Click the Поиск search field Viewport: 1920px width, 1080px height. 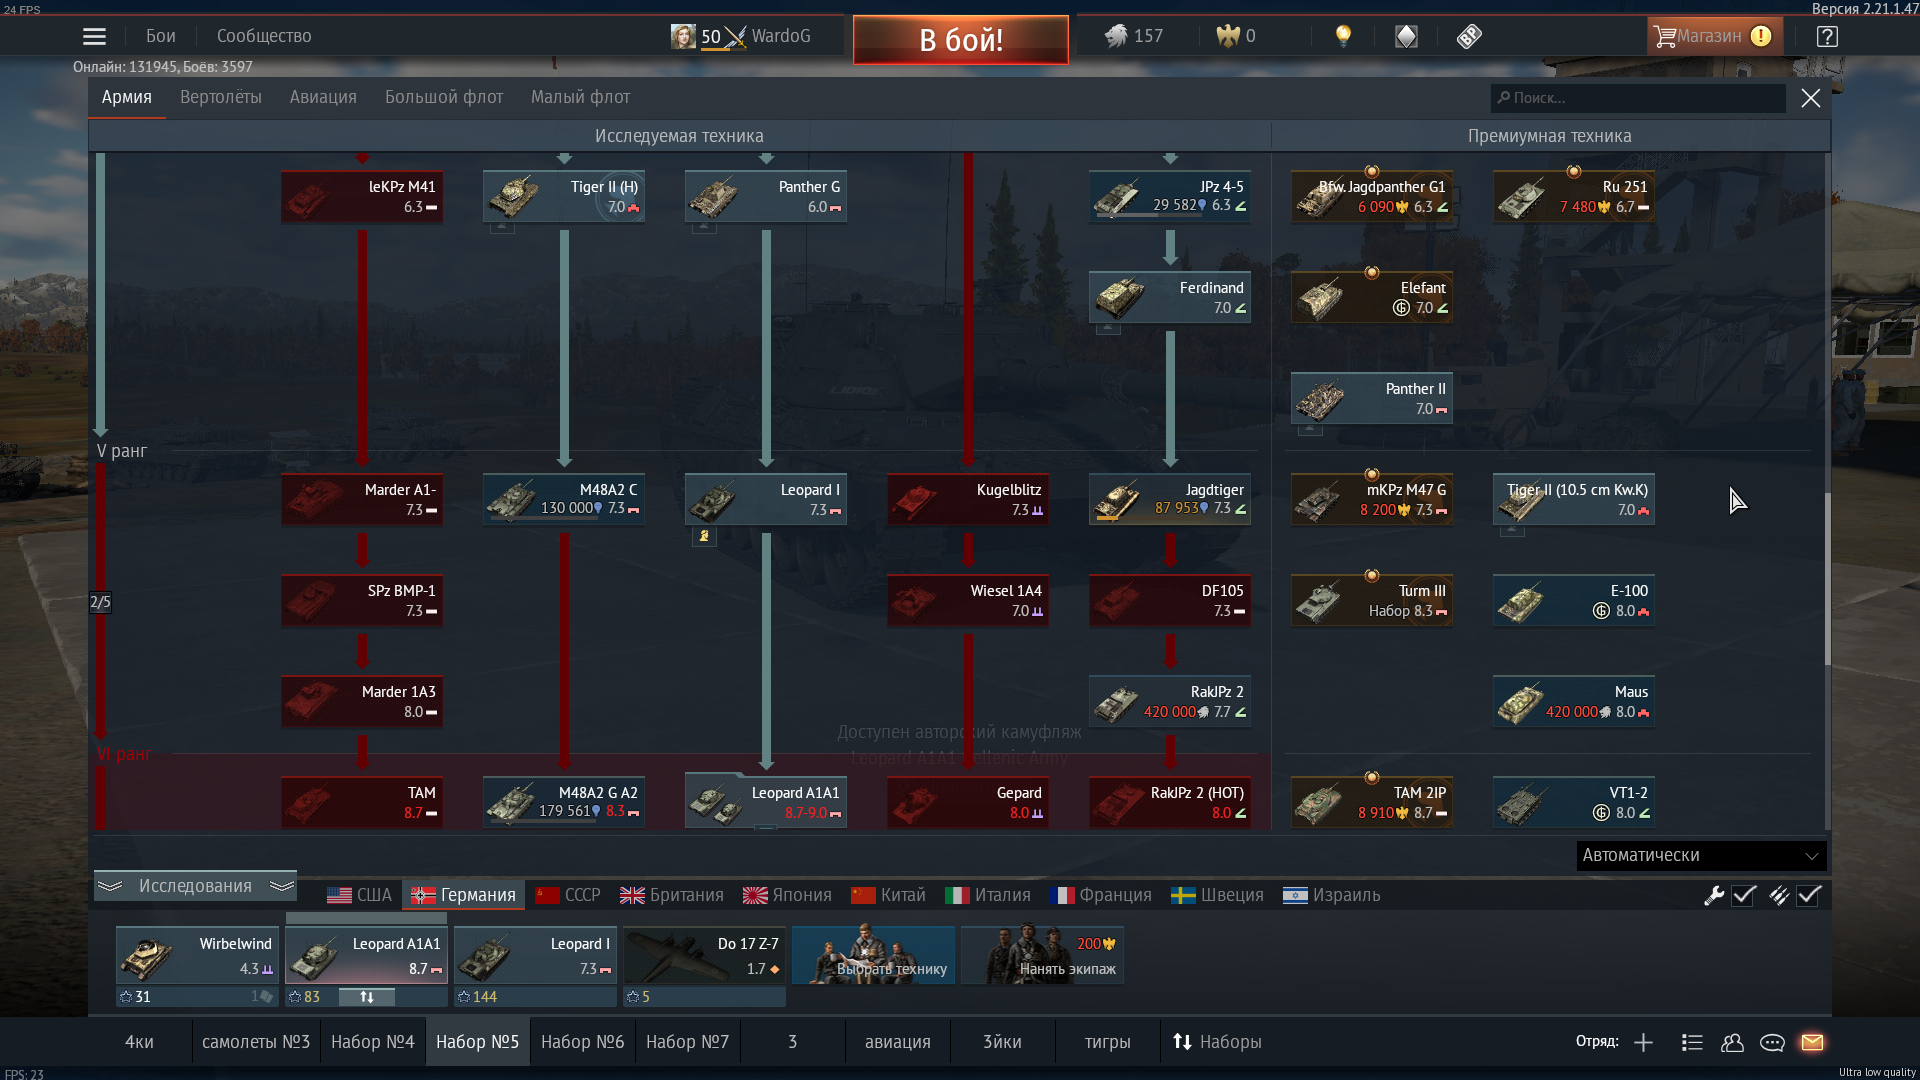[x=1637, y=98]
